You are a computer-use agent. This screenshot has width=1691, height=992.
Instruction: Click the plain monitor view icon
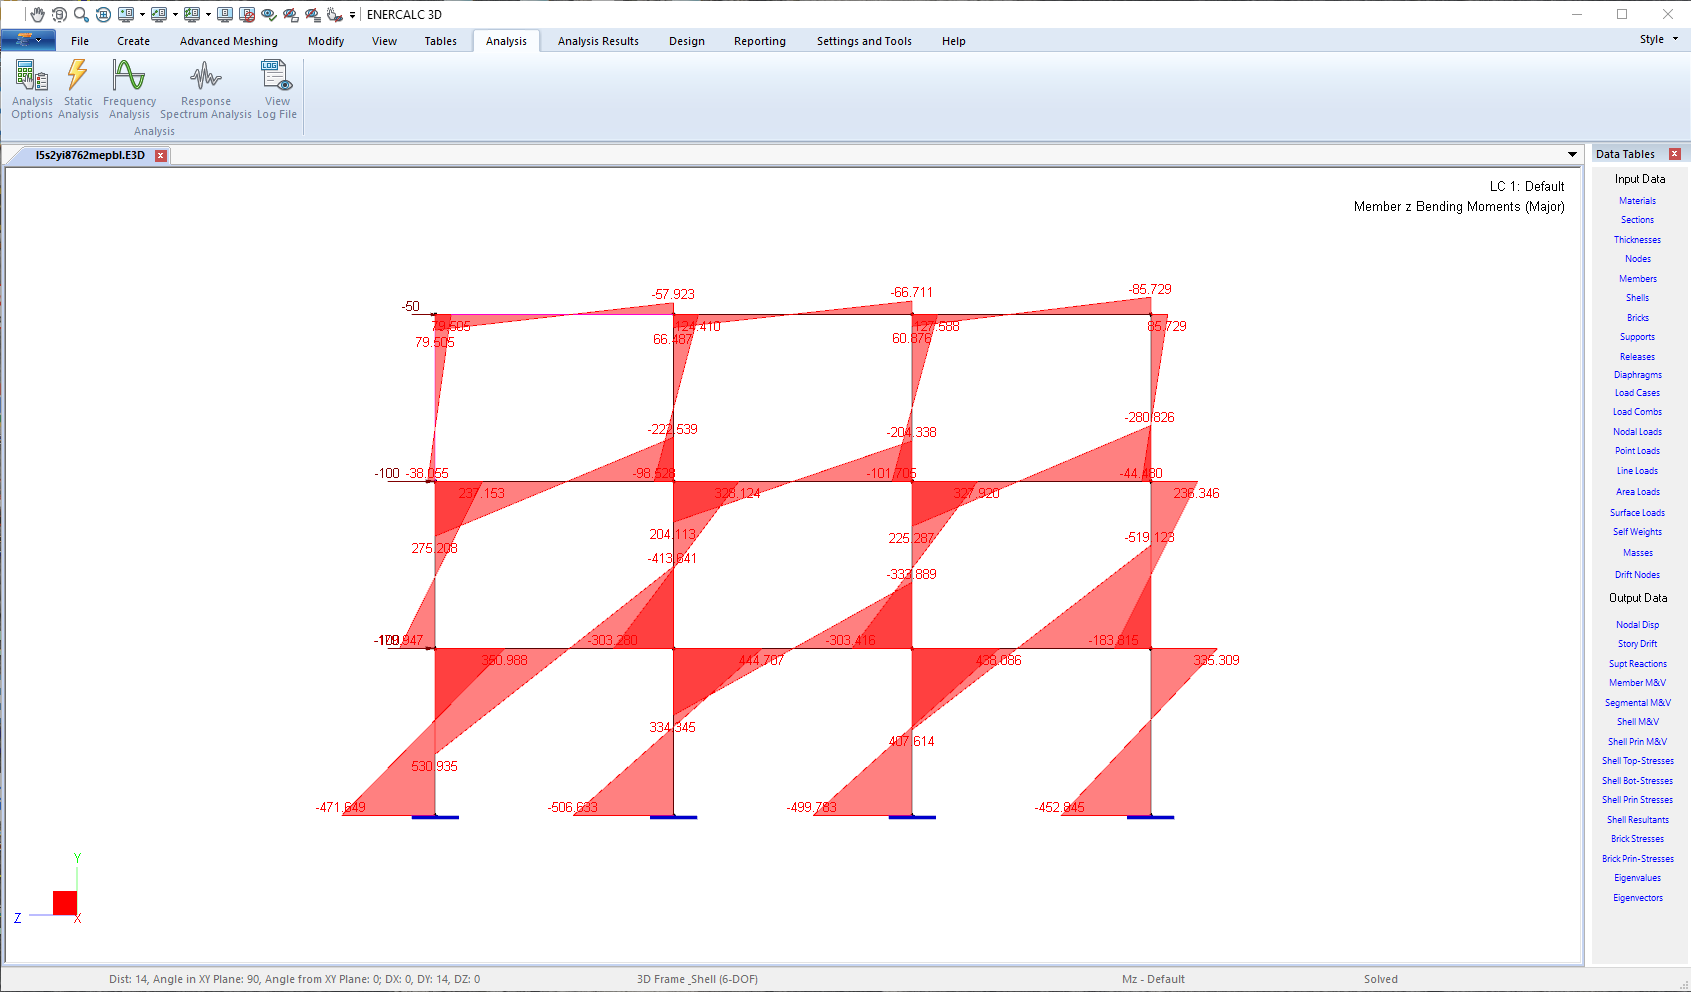225,14
